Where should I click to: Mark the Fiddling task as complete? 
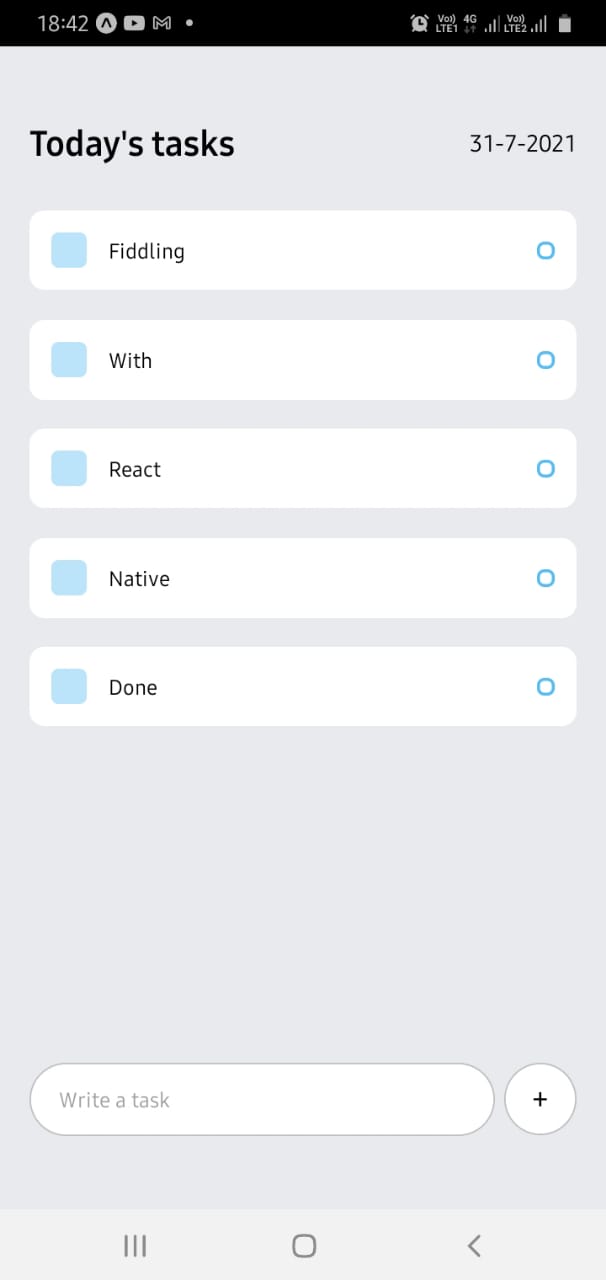(x=545, y=250)
